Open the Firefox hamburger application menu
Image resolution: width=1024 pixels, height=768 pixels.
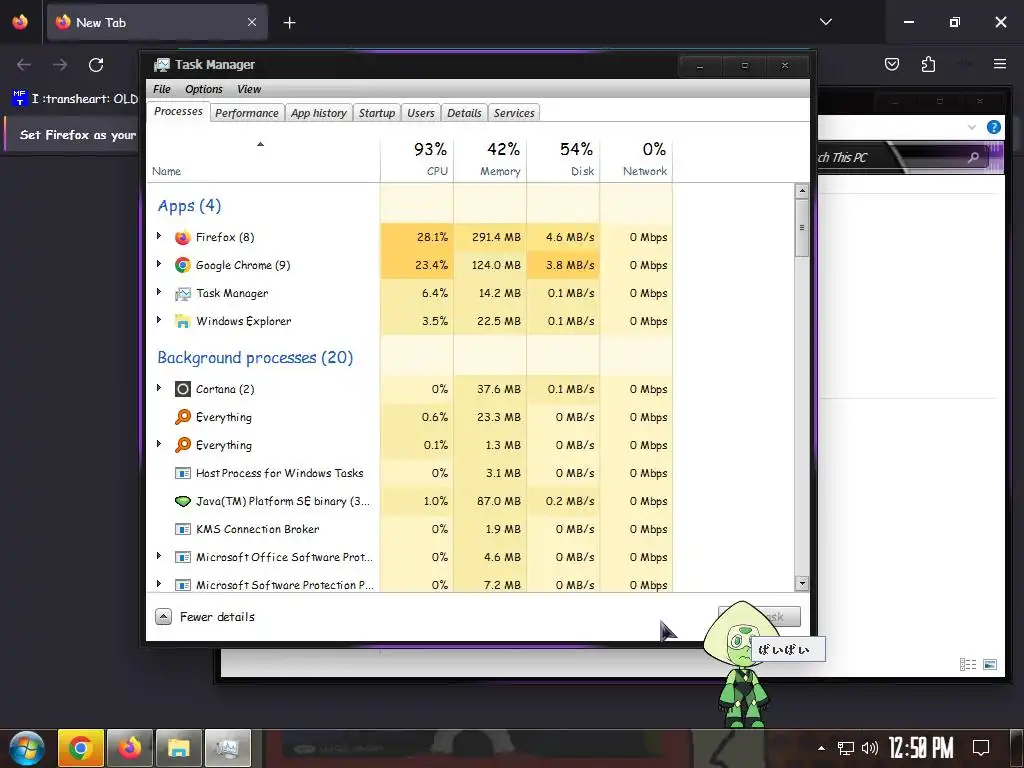1000,64
